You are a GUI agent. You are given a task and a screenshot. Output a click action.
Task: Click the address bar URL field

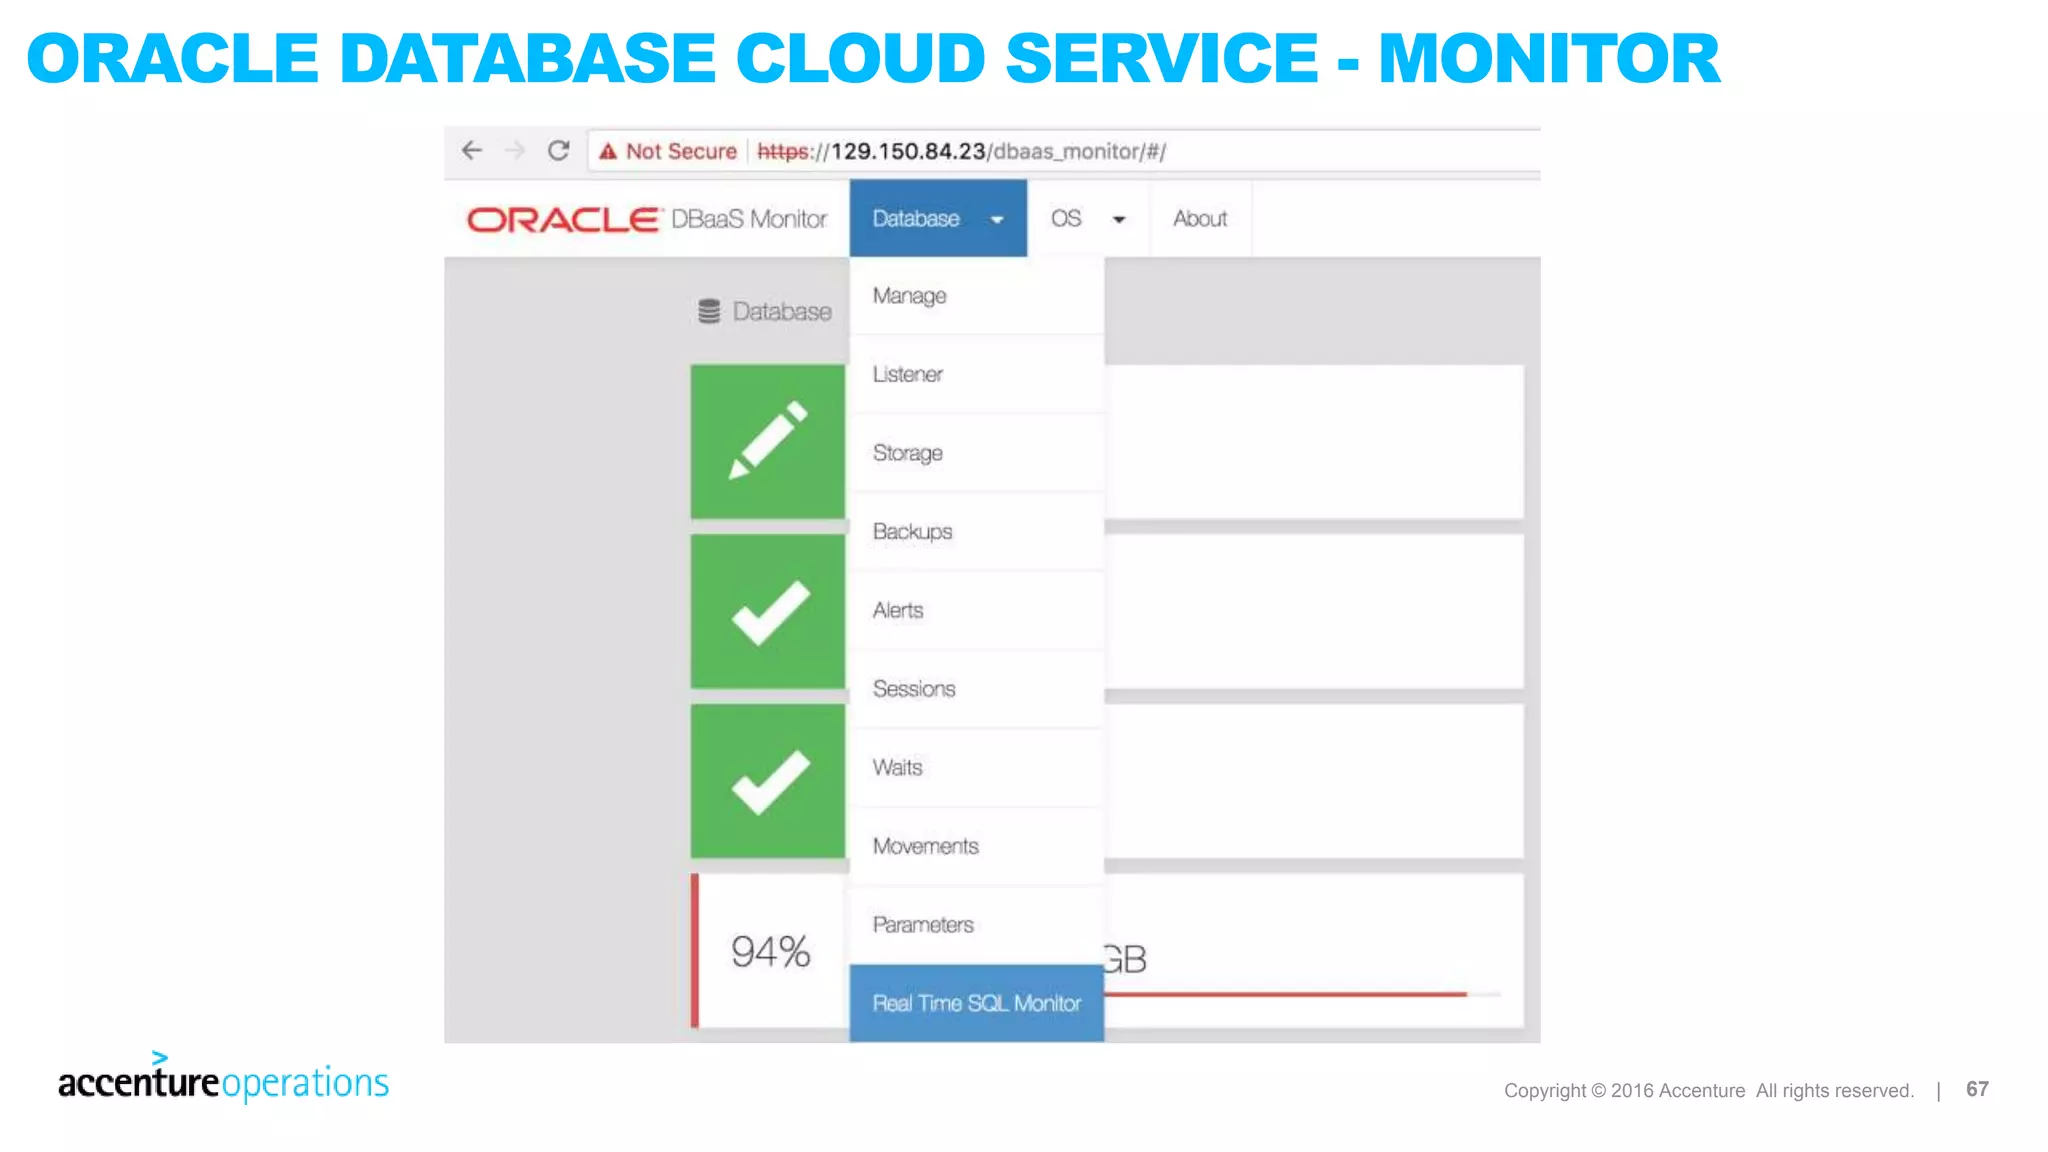tap(1064, 151)
